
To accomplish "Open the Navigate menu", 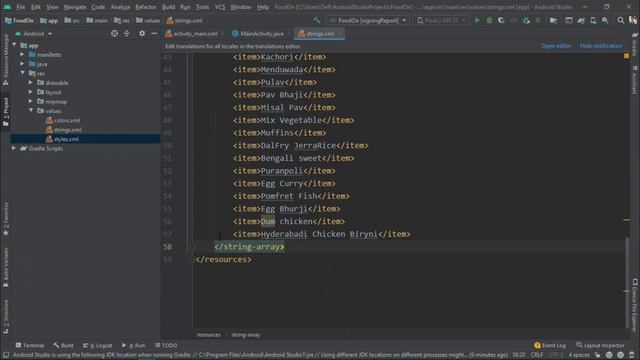I will (75, 7).
